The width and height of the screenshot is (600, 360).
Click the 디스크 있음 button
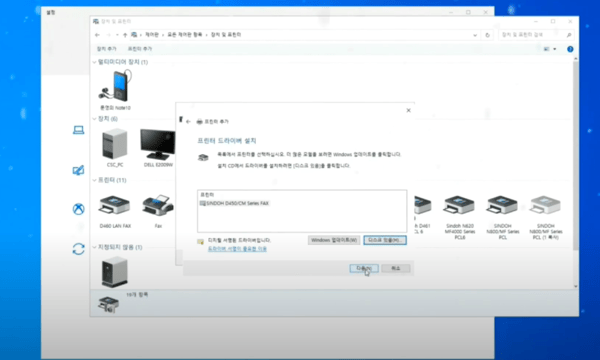click(x=385, y=240)
